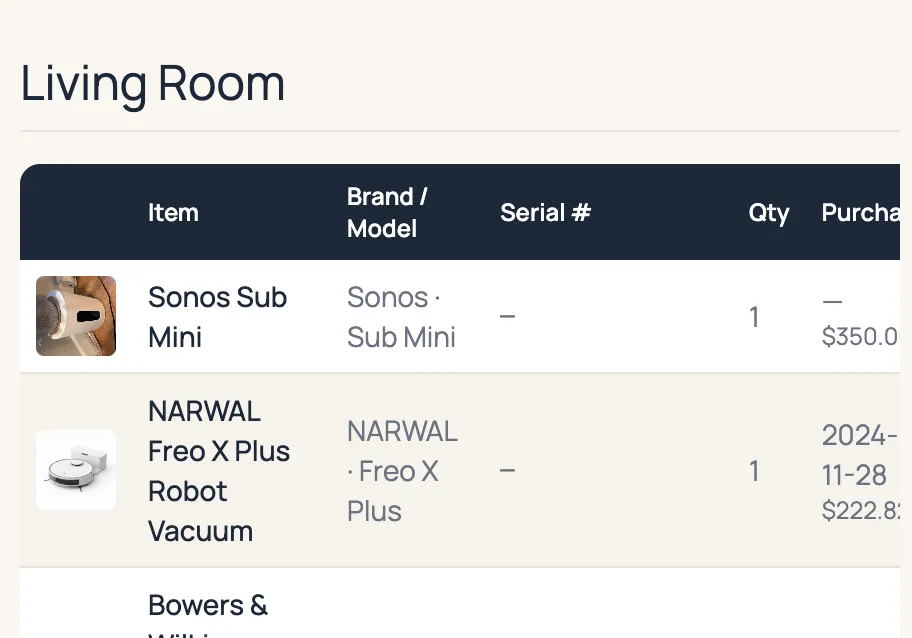Select the Sonos Sub Mini item name
912x638 pixels.
pos(217,317)
